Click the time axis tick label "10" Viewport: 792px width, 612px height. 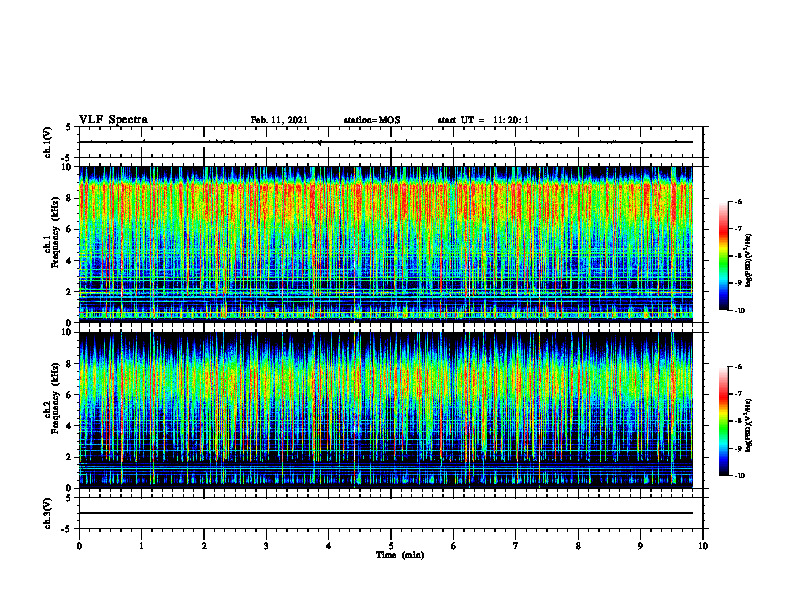tap(703, 546)
